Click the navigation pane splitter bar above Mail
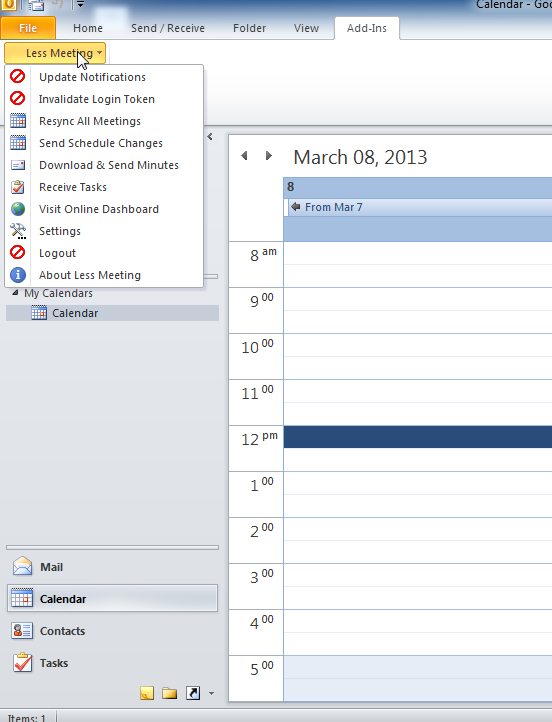This screenshot has height=722, width=552. [112, 547]
